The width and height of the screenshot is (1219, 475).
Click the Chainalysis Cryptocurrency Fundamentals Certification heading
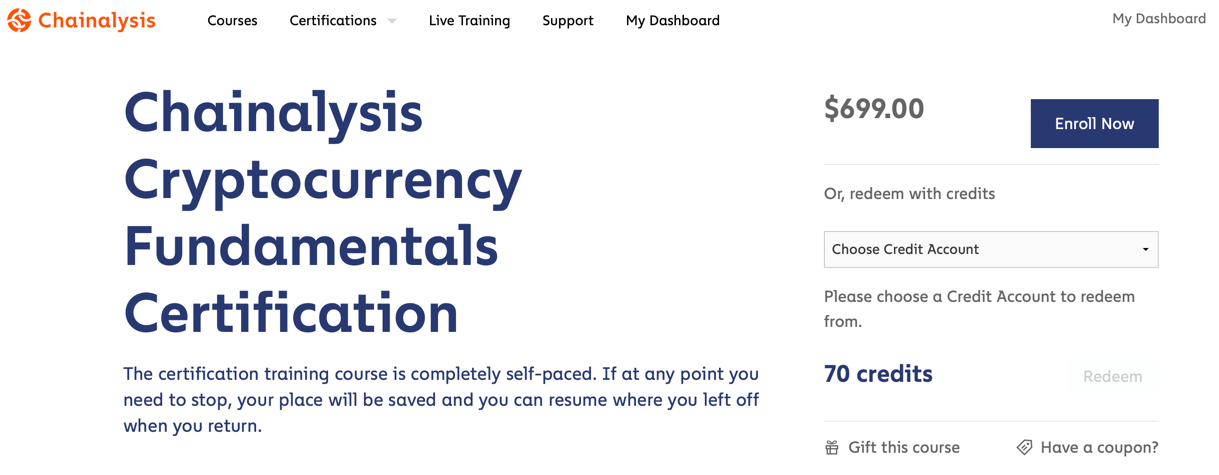click(x=323, y=212)
